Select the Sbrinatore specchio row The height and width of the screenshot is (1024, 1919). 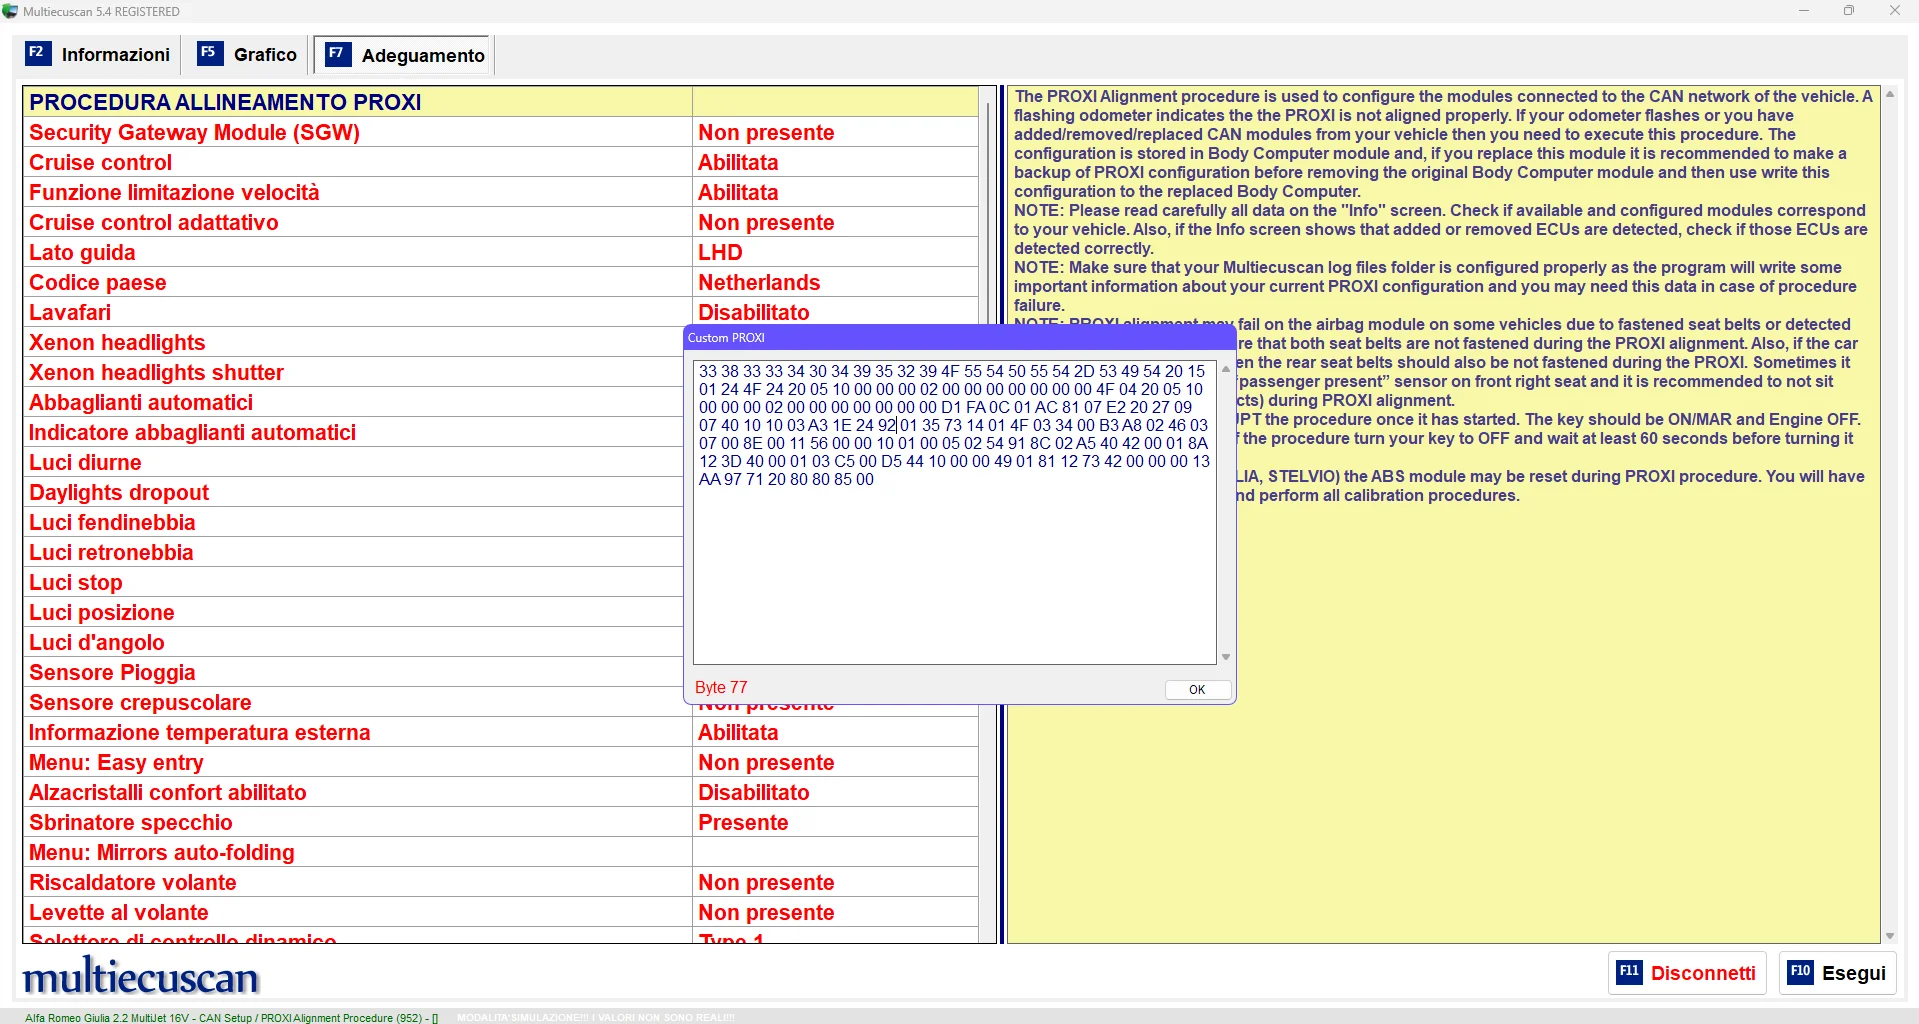500,822
